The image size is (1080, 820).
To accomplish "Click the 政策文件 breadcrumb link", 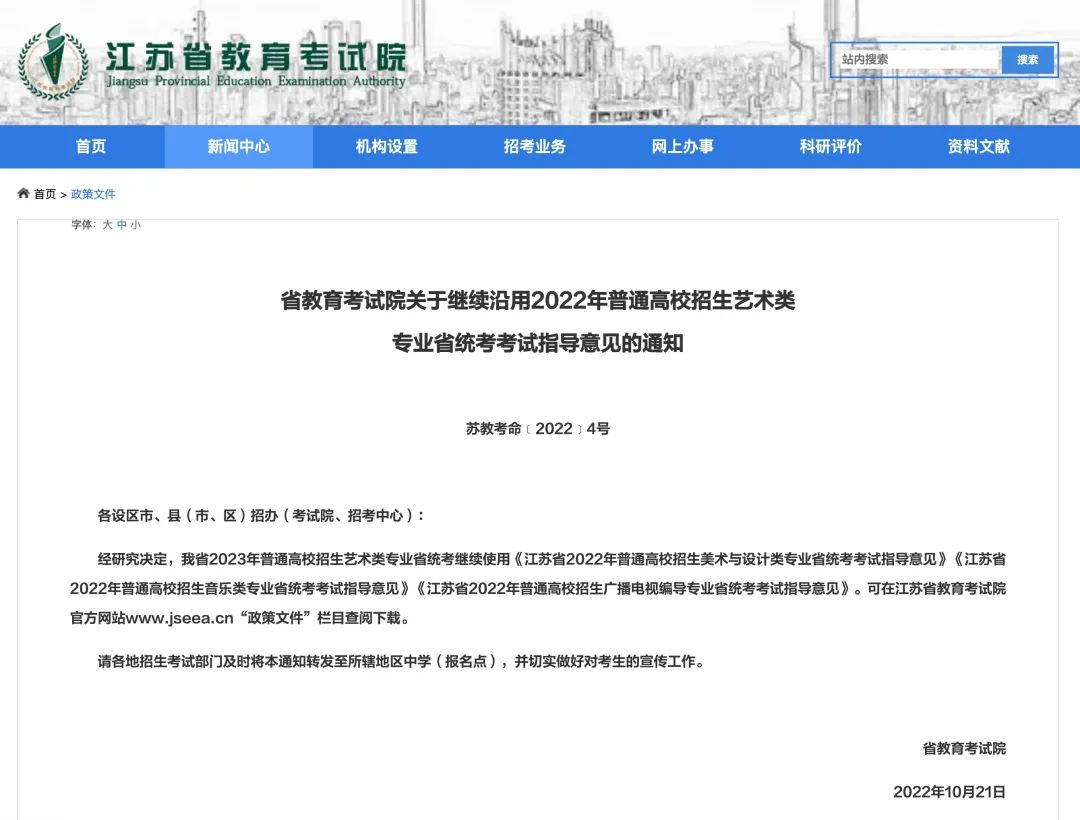I will click(93, 194).
